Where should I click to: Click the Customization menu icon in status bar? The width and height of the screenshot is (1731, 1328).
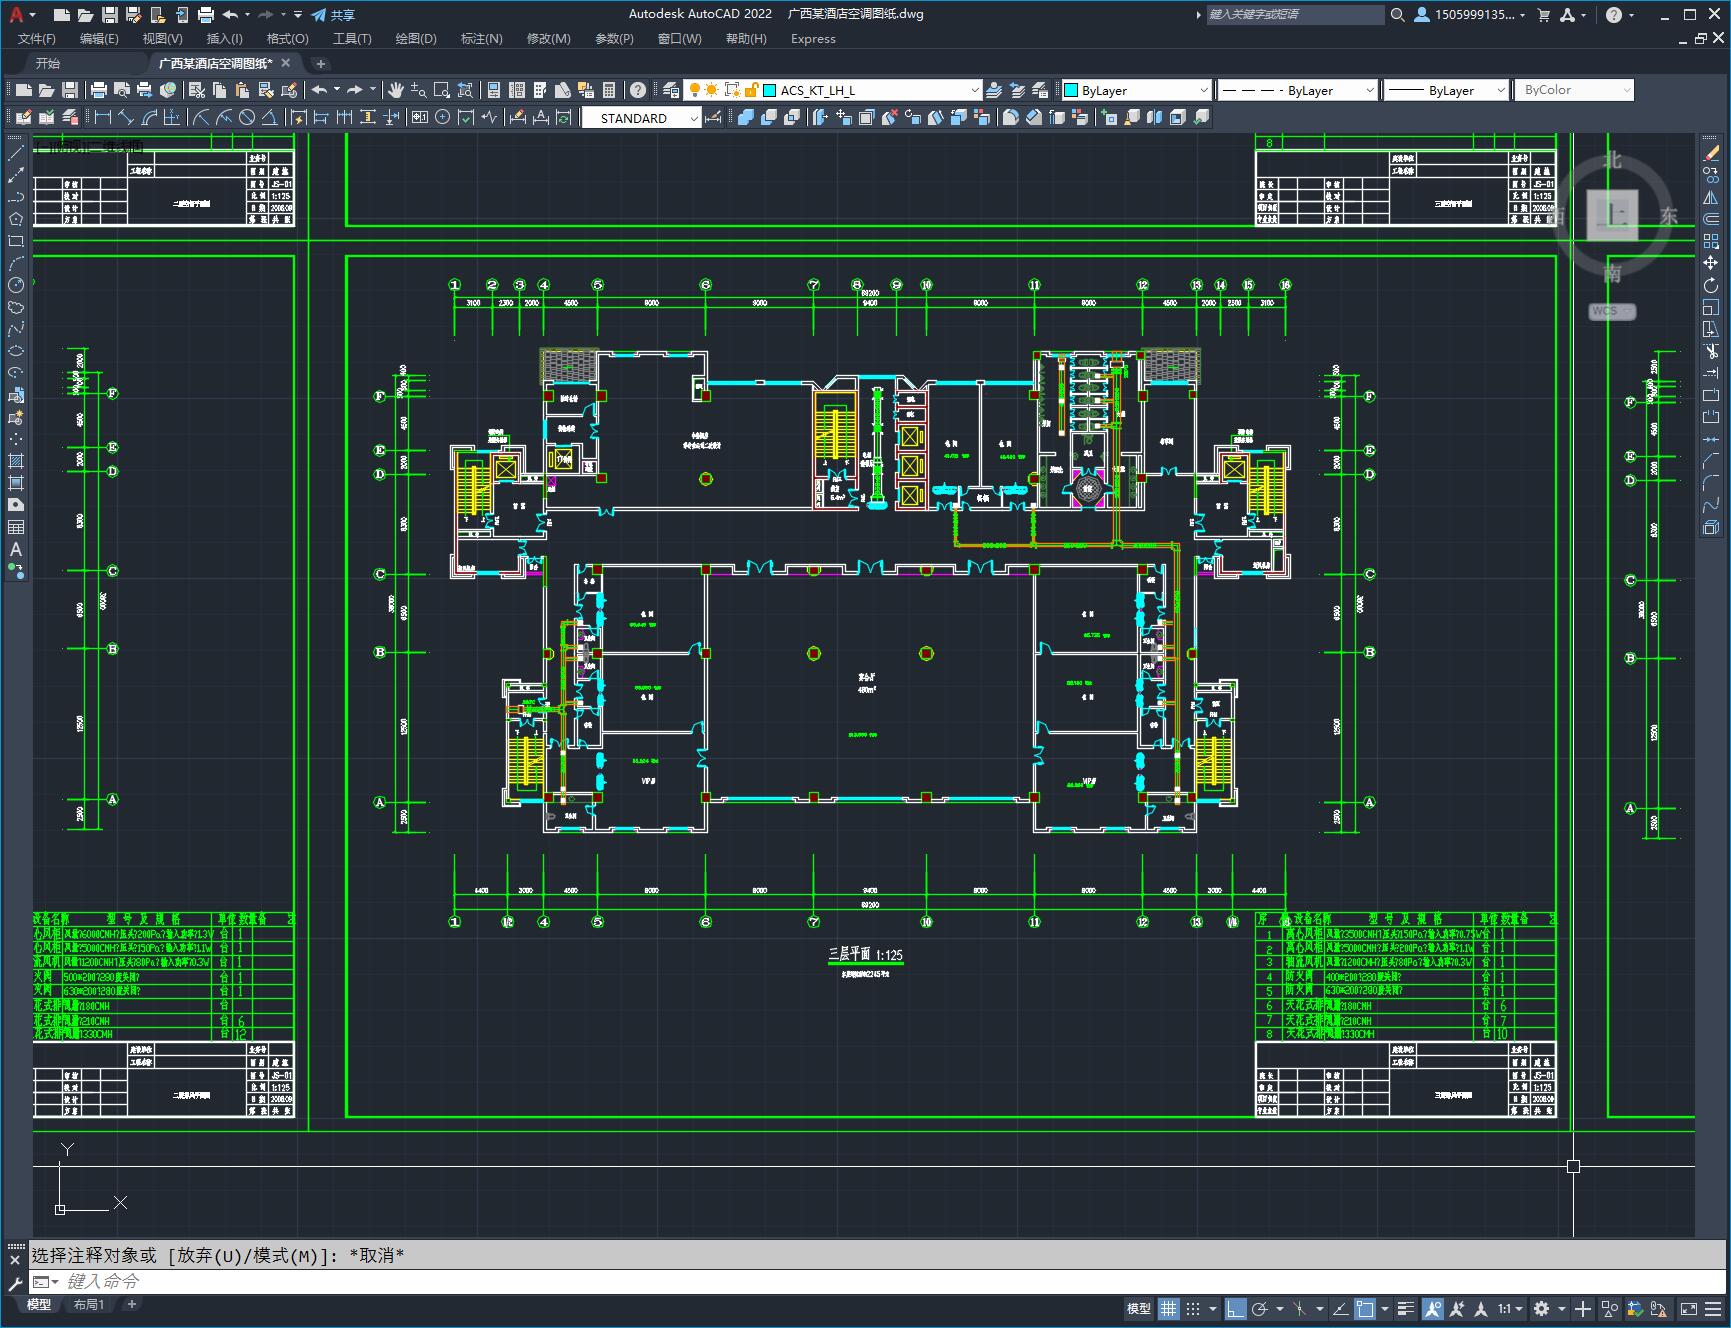(1713, 1308)
